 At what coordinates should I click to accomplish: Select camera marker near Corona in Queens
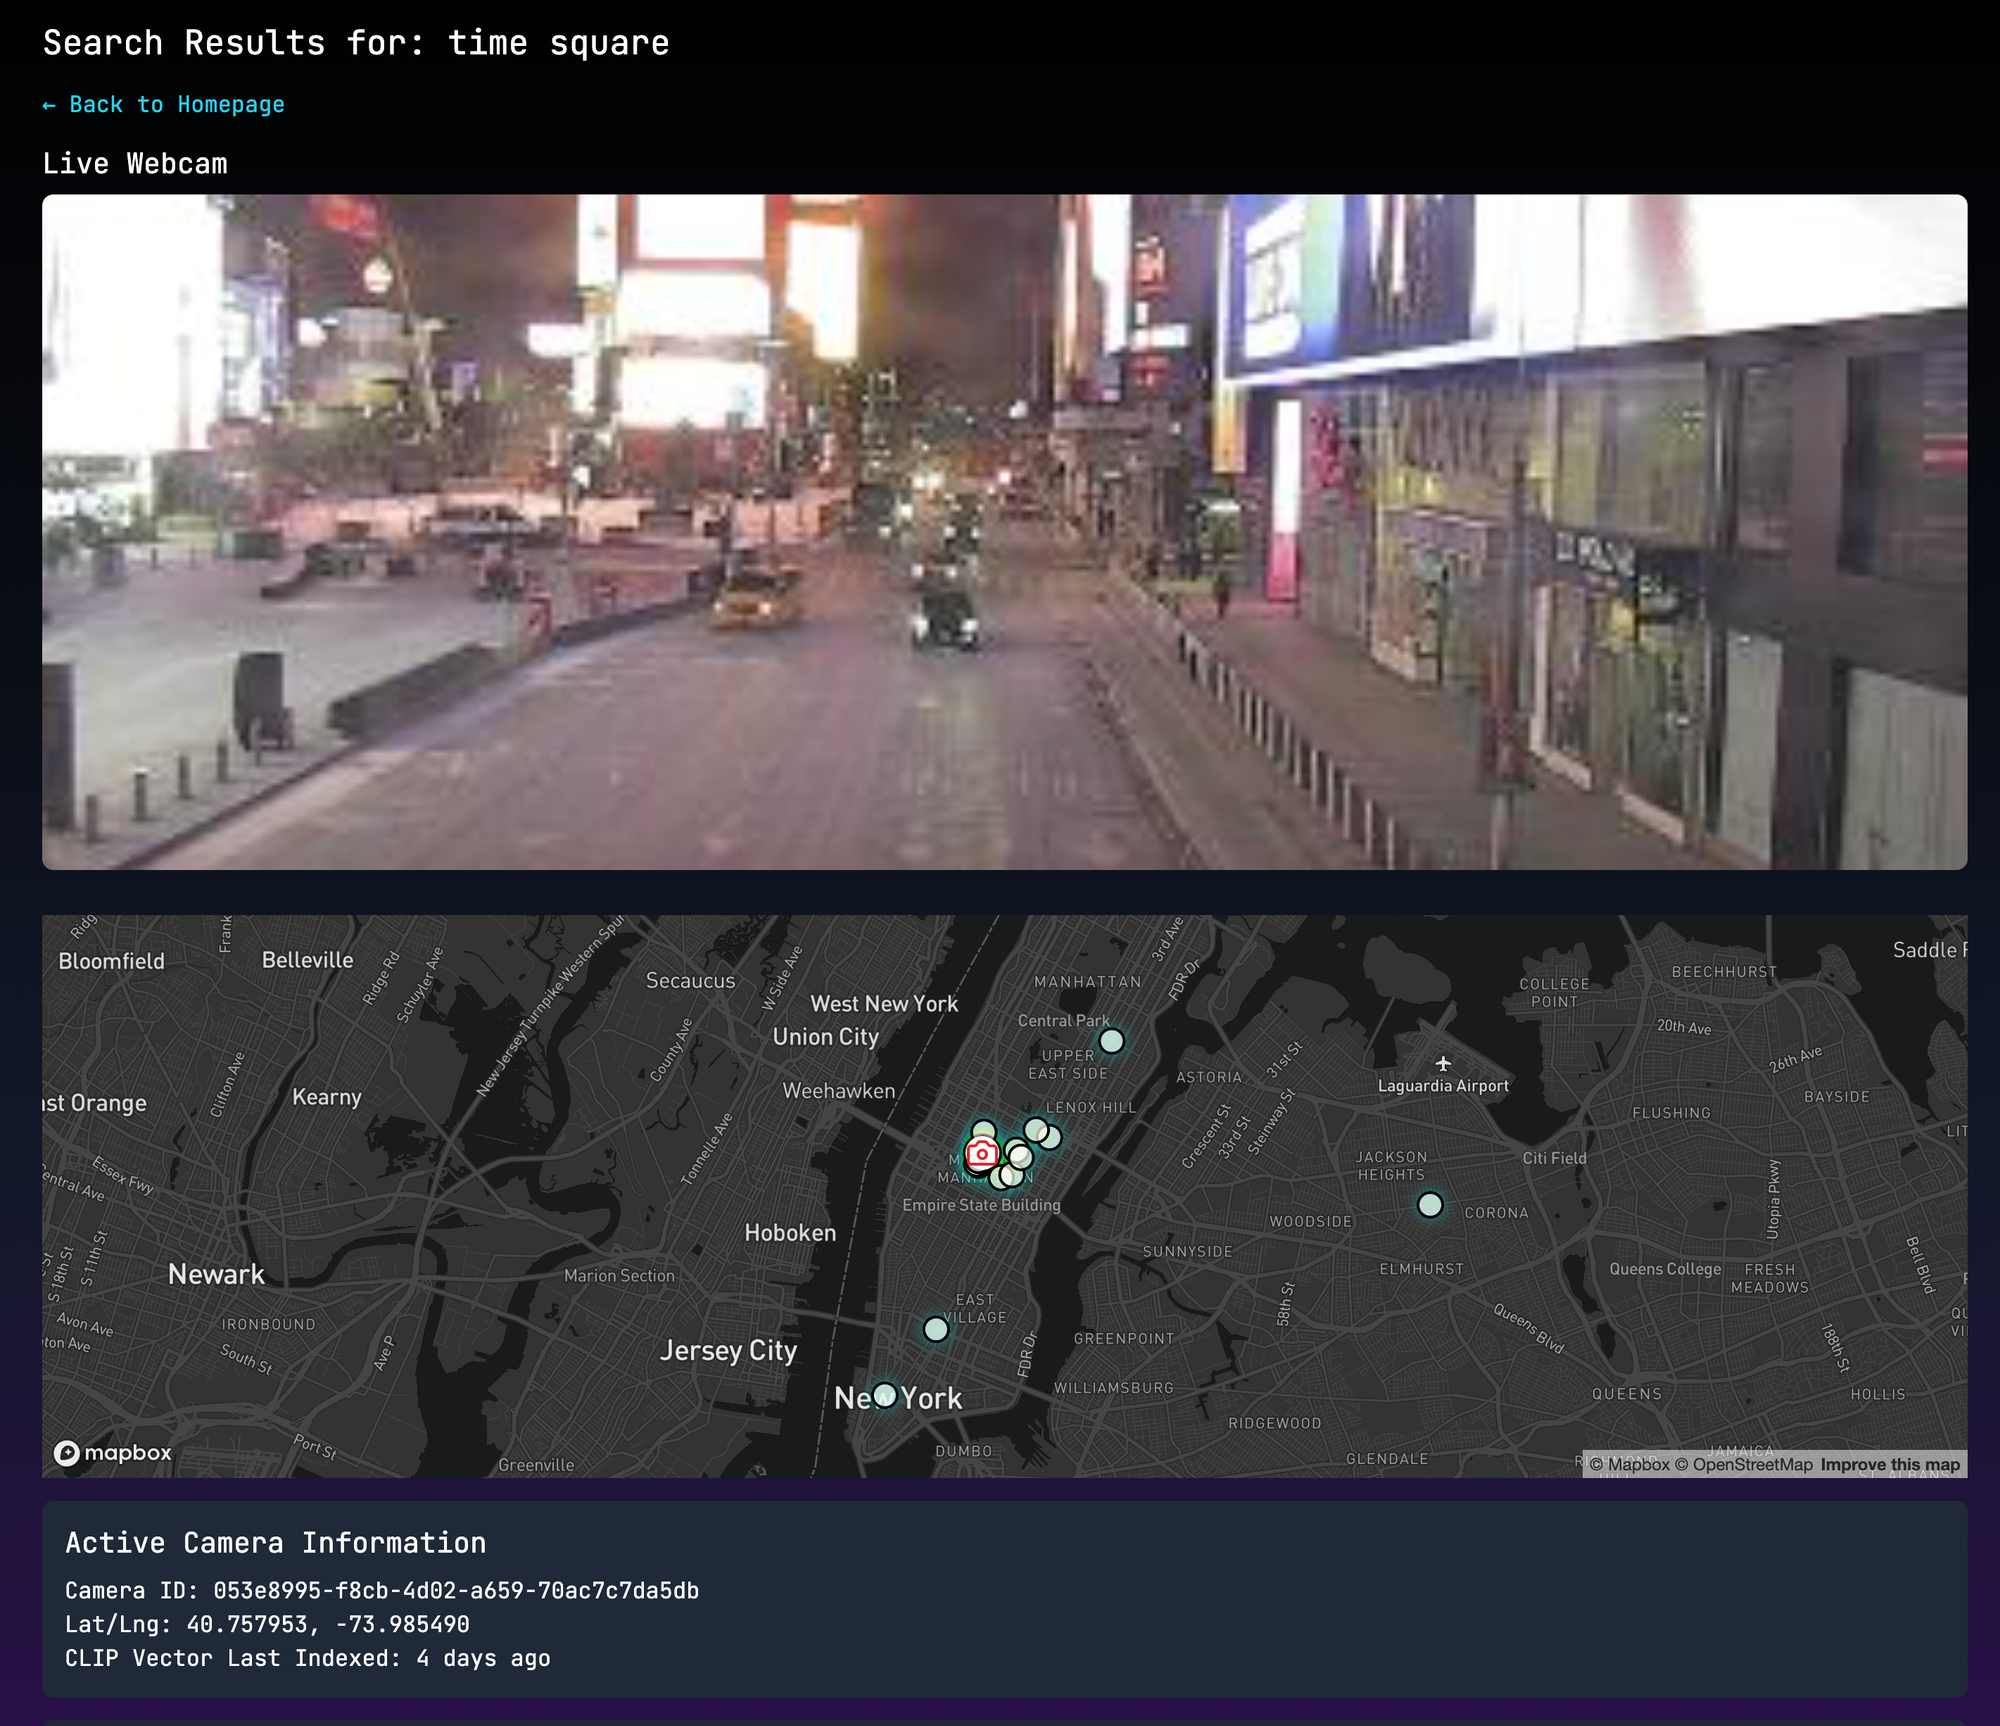coord(1430,1205)
